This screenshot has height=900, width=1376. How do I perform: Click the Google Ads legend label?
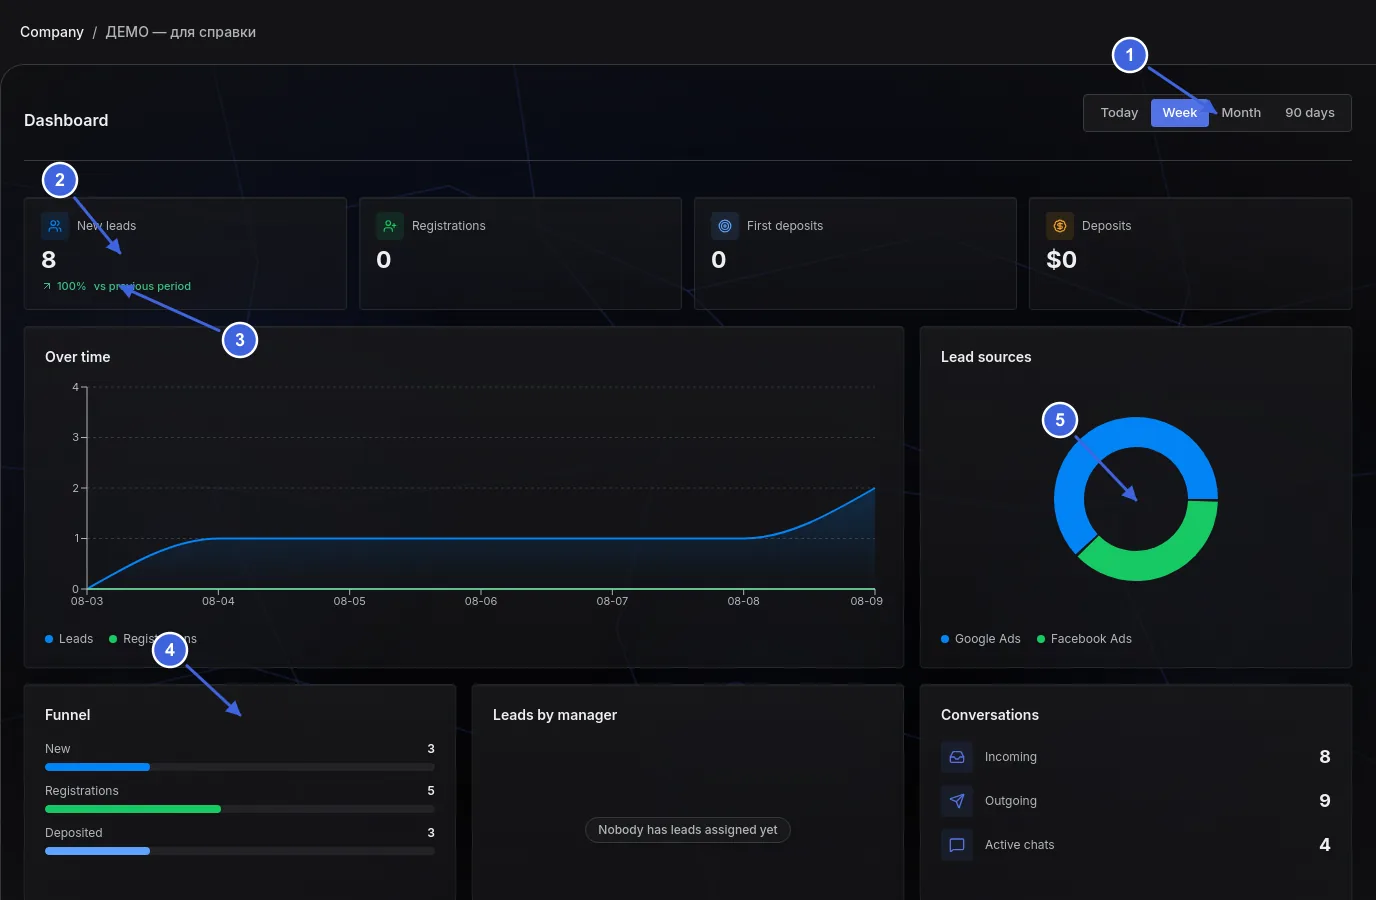[x=988, y=639]
